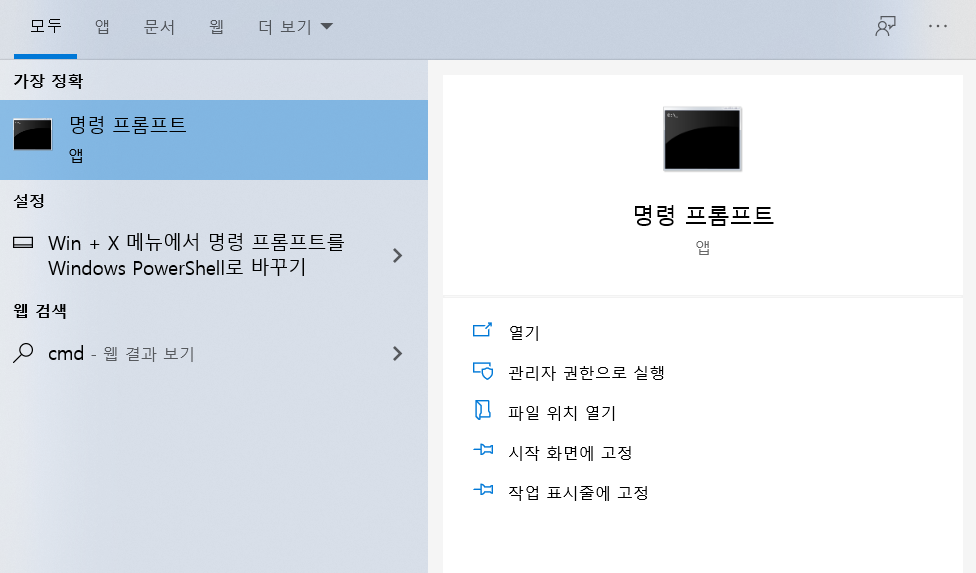Click the 열기 open icon
This screenshot has height=573, width=976.
pos(483,331)
